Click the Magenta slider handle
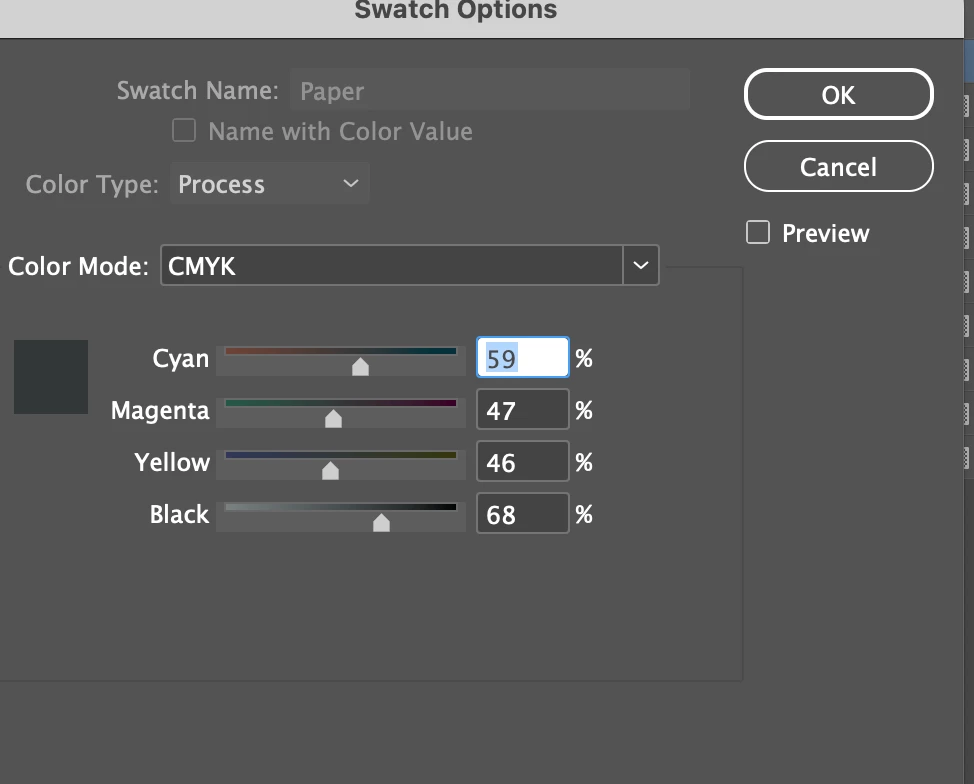Screen dimensions: 974x784 coord(334,419)
